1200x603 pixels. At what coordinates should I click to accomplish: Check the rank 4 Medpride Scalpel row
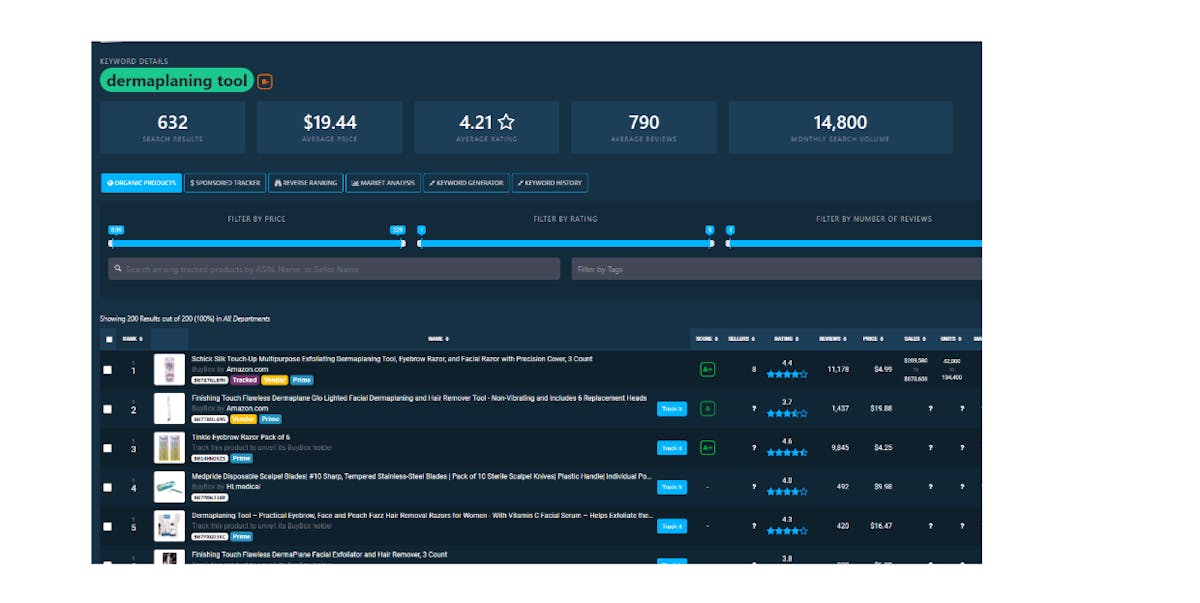pos(108,487)
